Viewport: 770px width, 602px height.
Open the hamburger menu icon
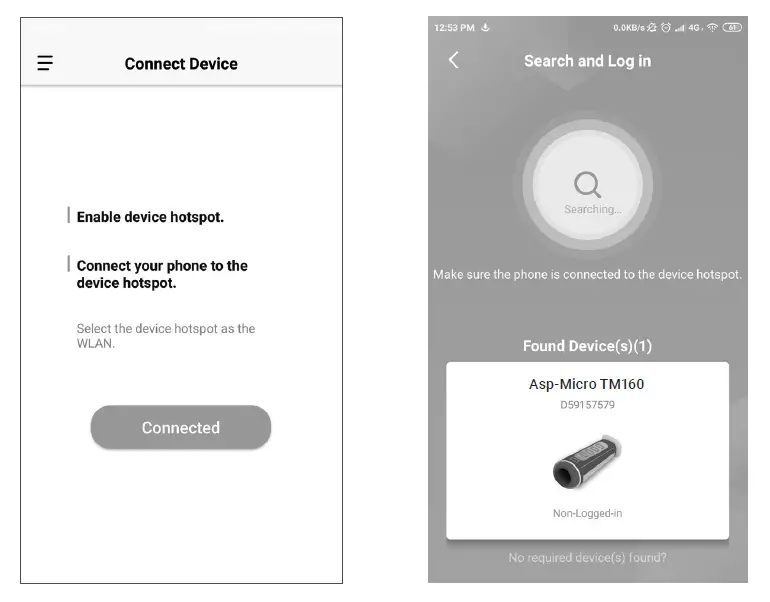click(x=45, y=63)
